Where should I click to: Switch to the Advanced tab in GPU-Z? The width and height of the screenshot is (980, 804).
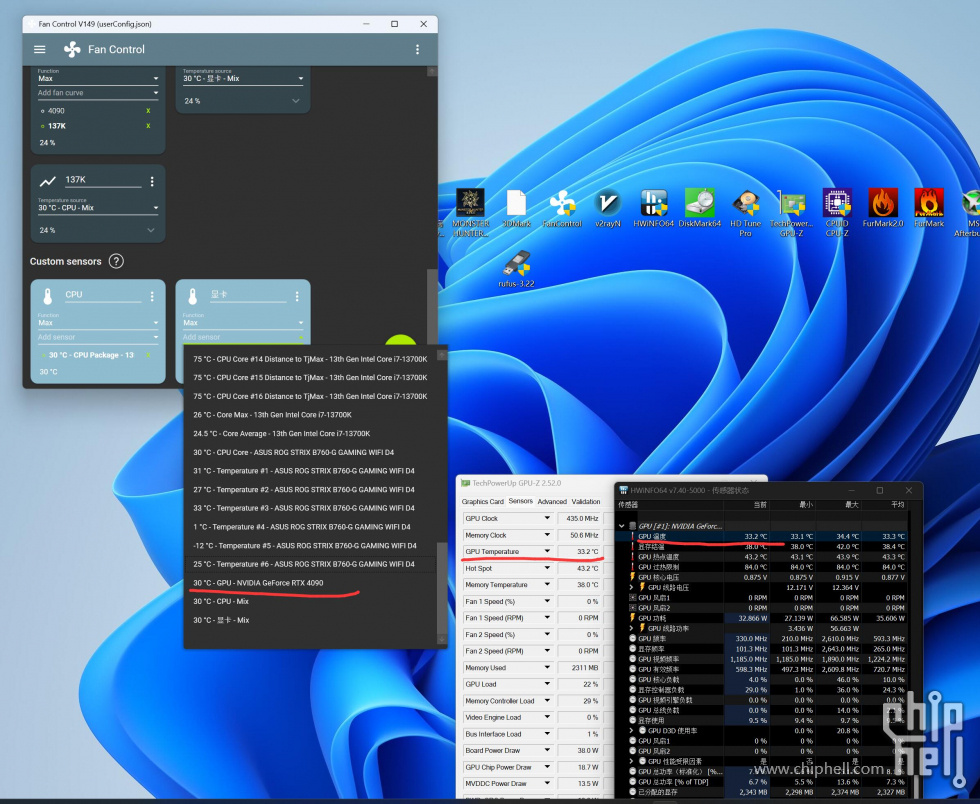click(551, 502)
